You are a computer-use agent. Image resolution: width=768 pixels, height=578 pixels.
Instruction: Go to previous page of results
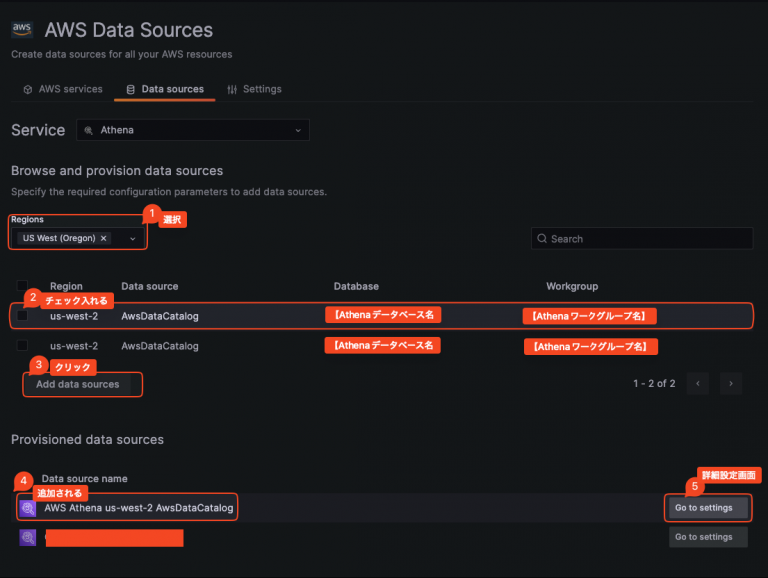[x=697, y=383]
